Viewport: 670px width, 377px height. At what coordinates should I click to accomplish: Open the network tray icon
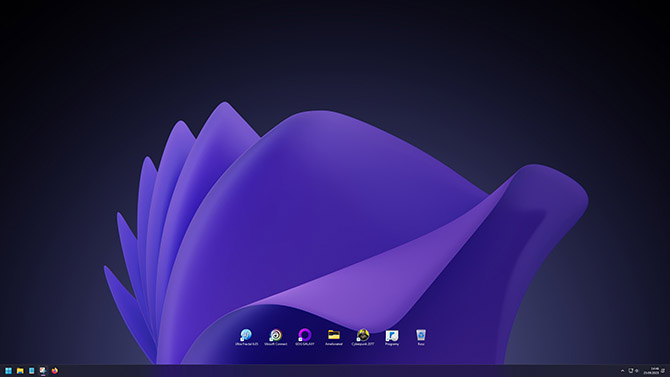click(x=630, y=371)
